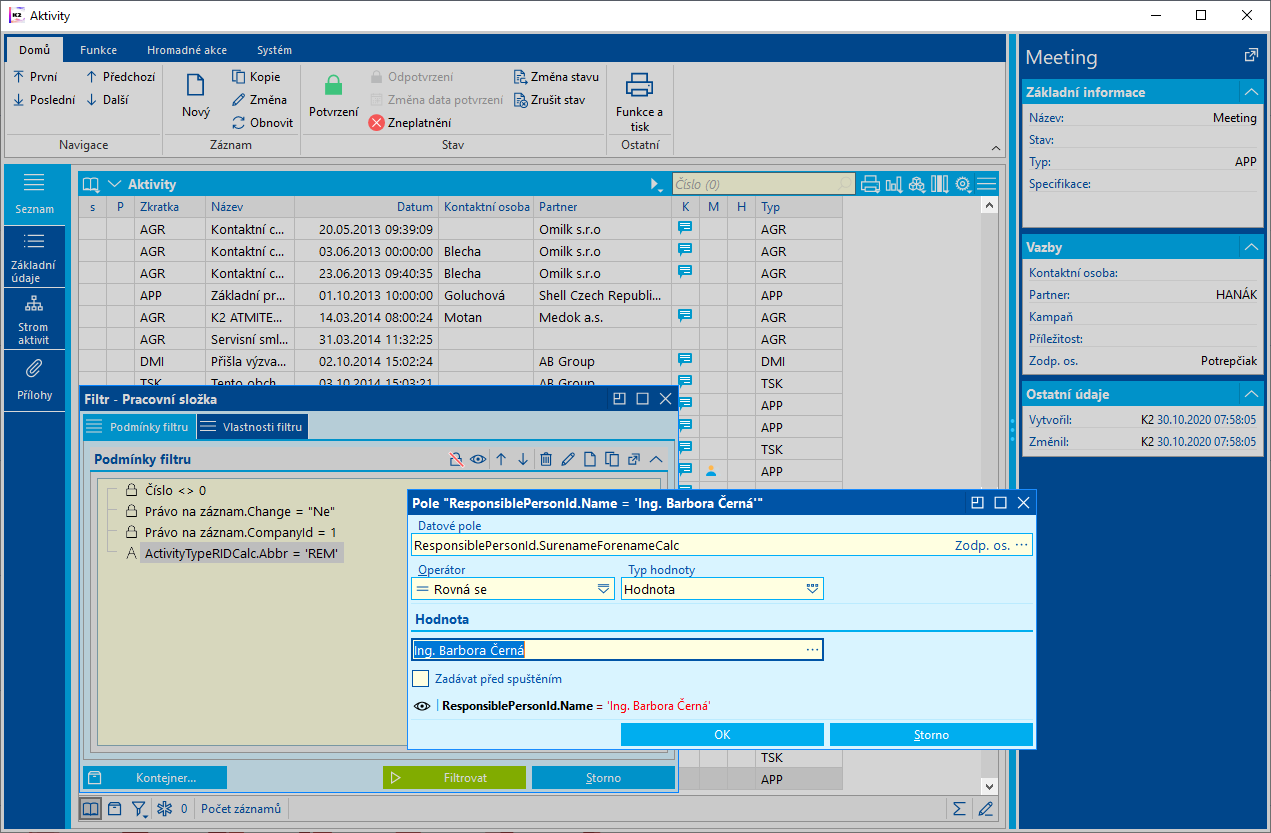The image size is (1271, 833).
Task: Toggle eye icon in Podmínky filtru toolbar
Action: coord(478,459)
